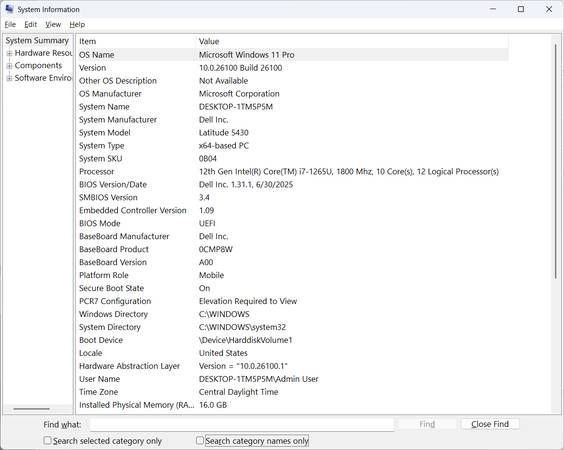Expand the Hardware Resources tree node
564x450 pixels.
pos(10,54)
